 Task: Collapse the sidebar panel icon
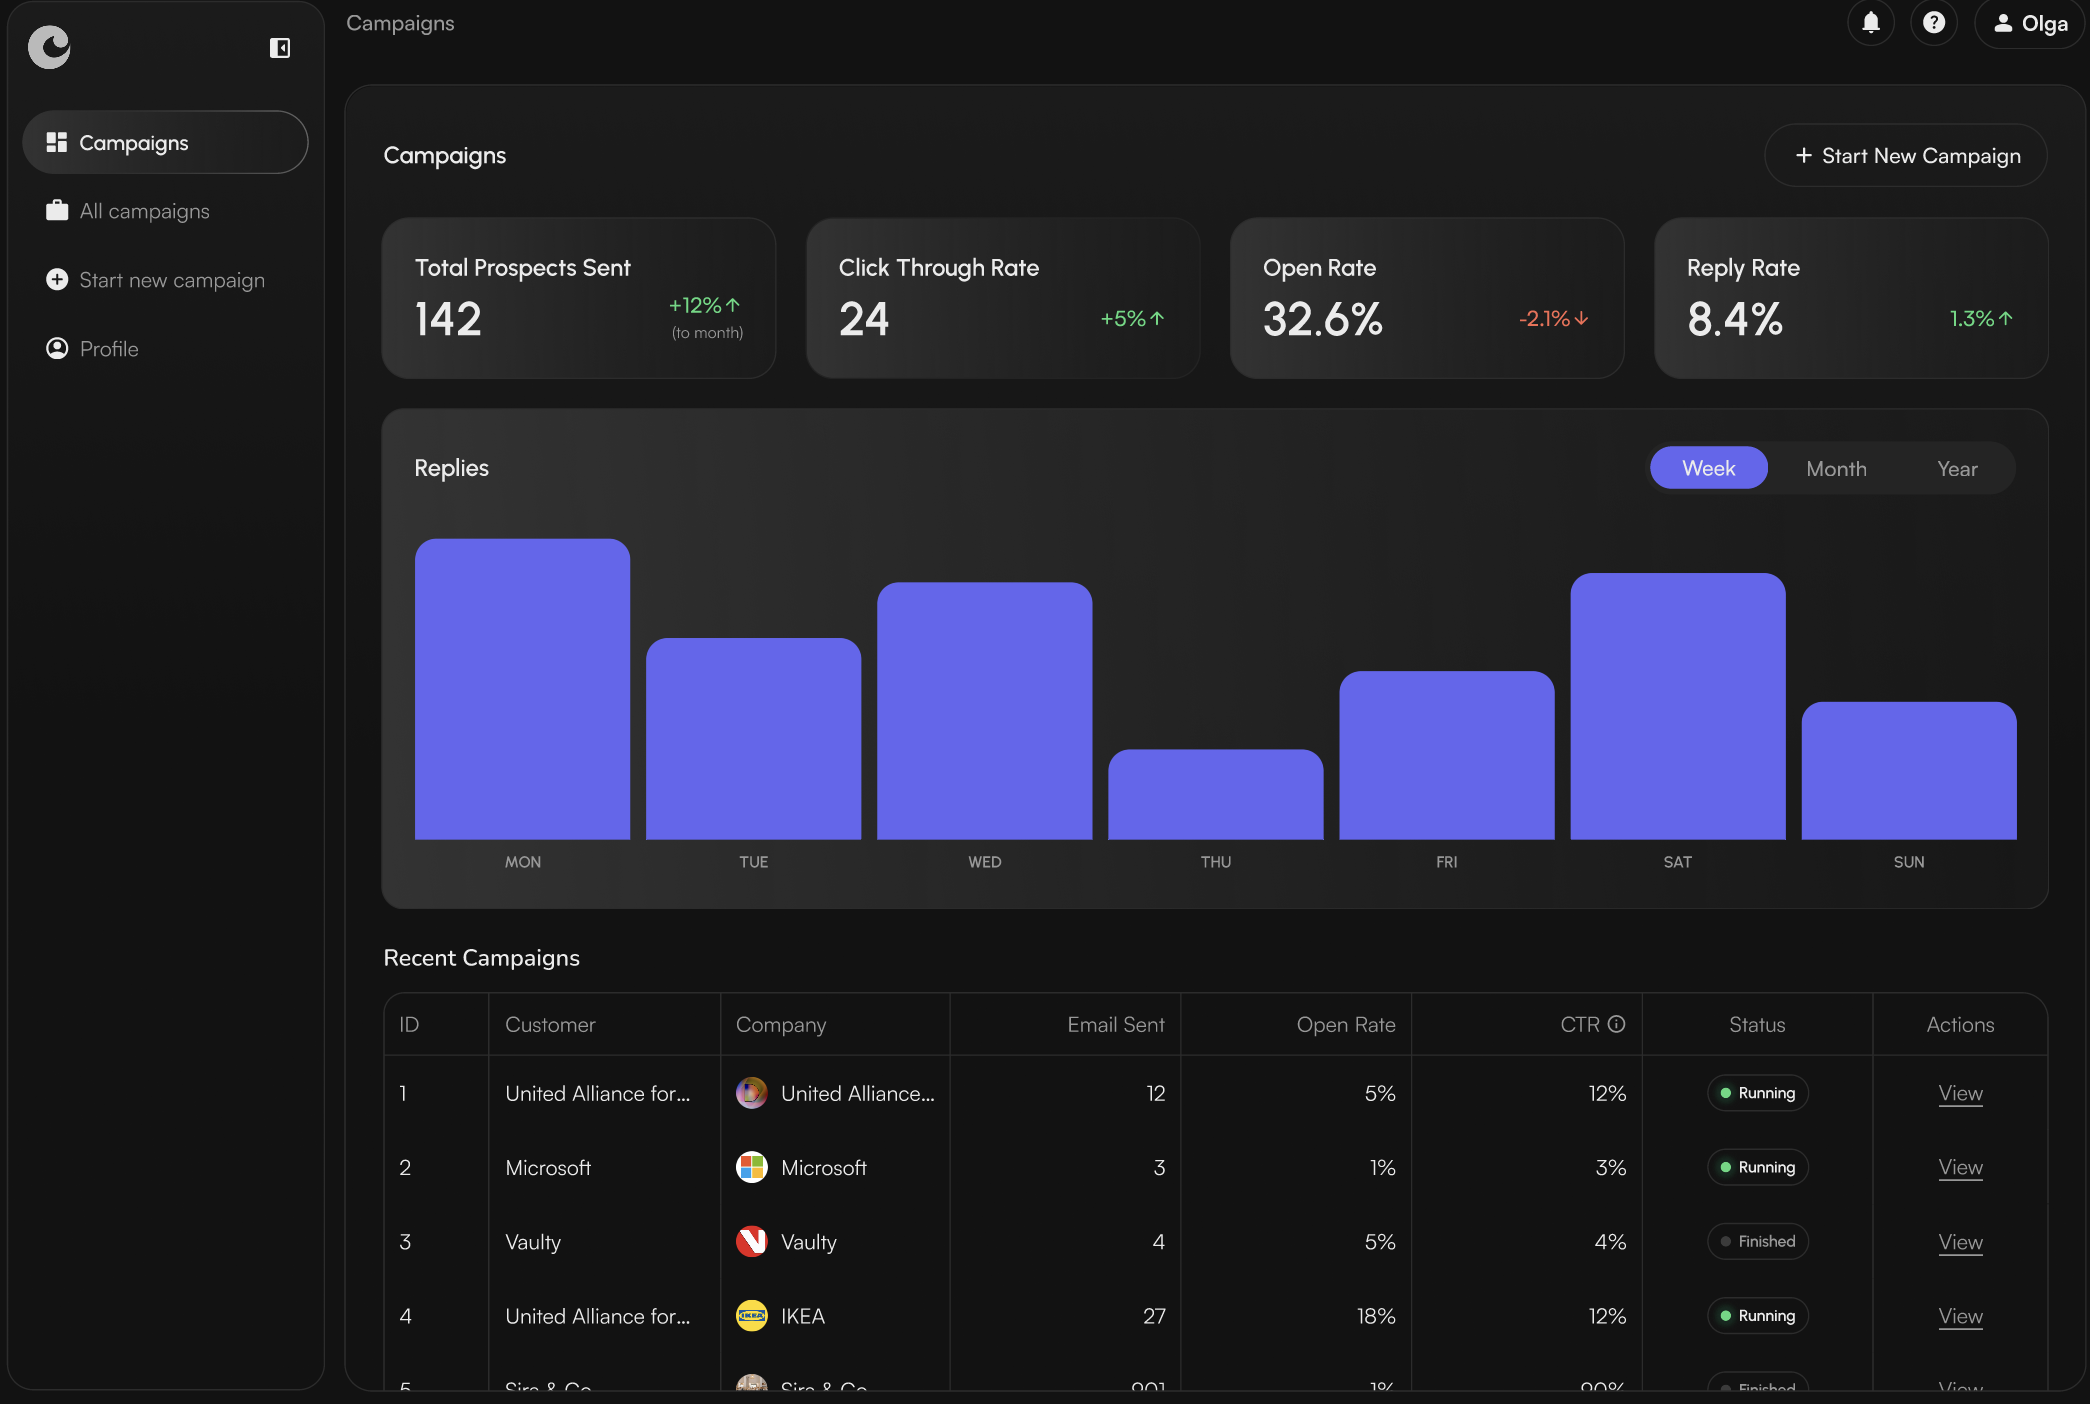[280, 48]
